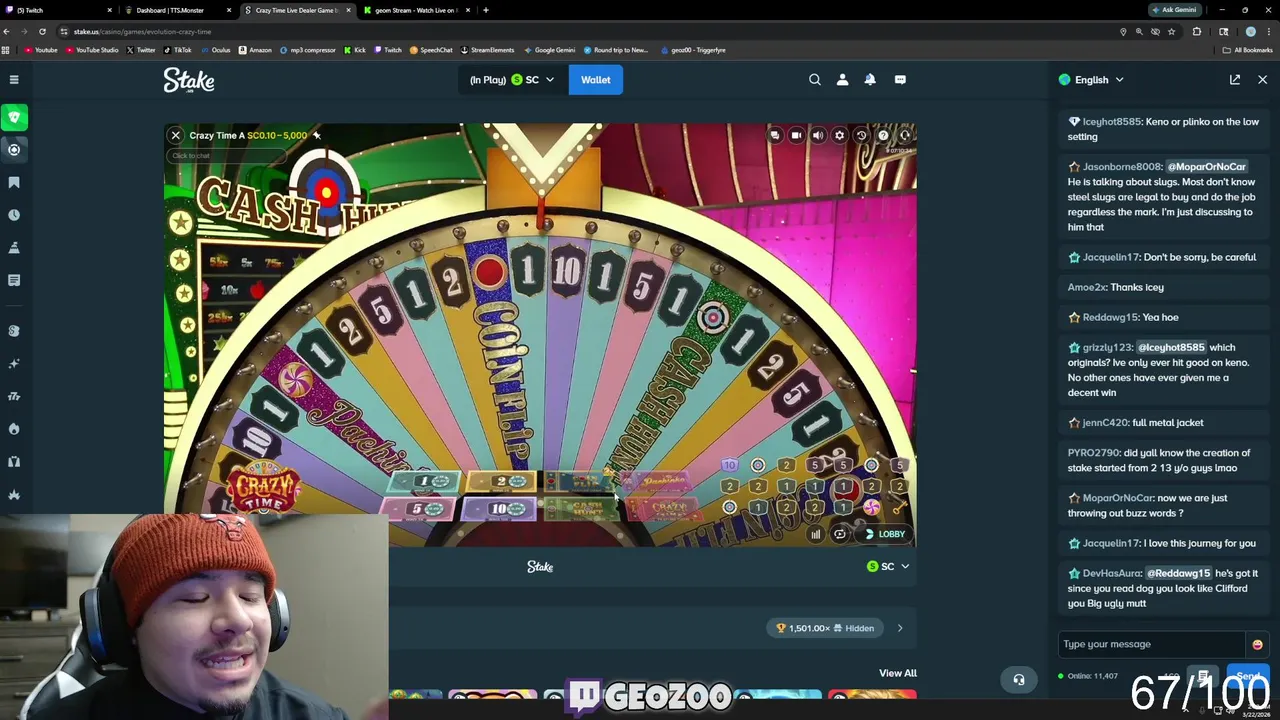
Task: Open game history clock icon
Action: coord(861,135)
